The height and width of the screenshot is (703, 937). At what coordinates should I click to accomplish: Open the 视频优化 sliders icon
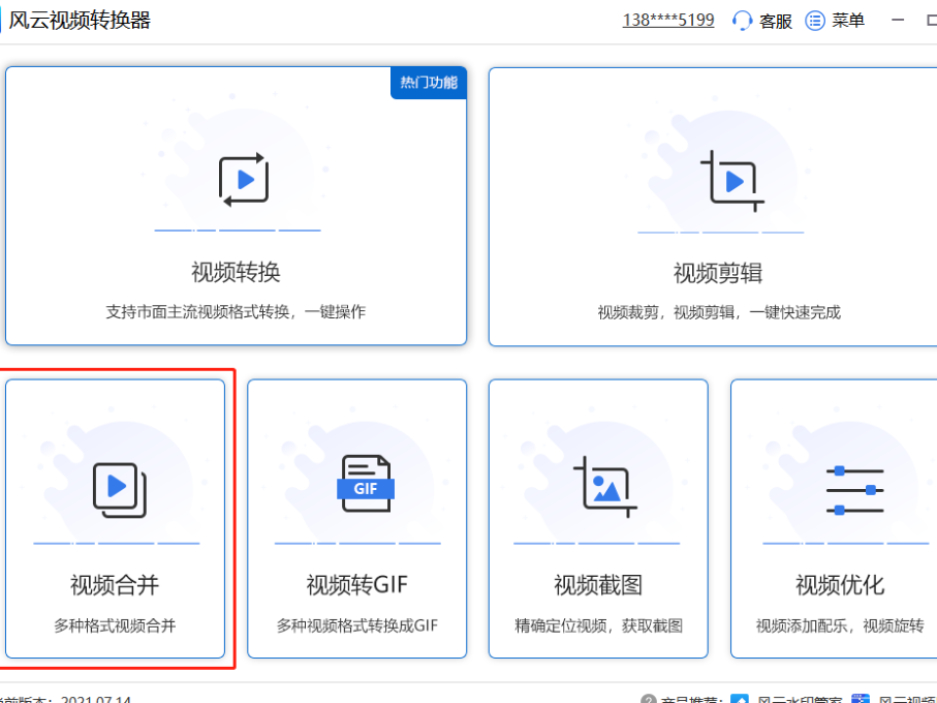[855, 491]
